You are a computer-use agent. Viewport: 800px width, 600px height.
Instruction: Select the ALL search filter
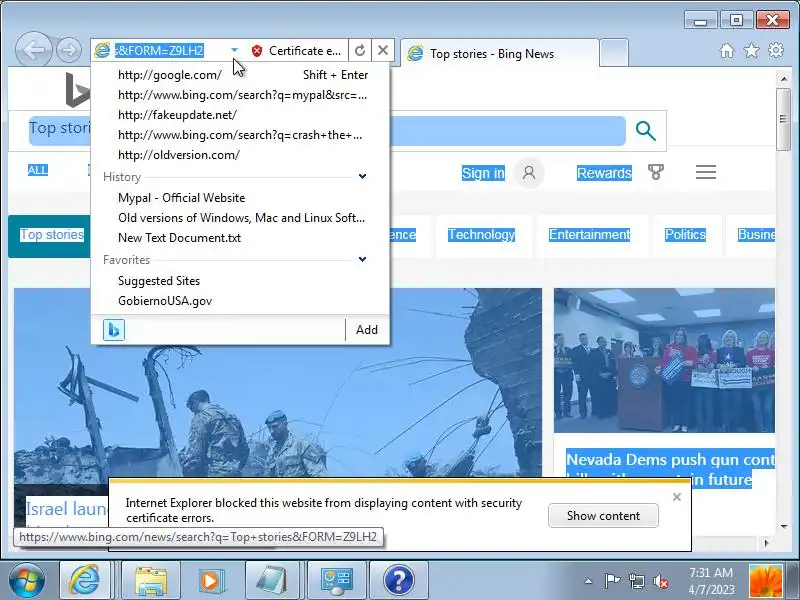(38, 170)
